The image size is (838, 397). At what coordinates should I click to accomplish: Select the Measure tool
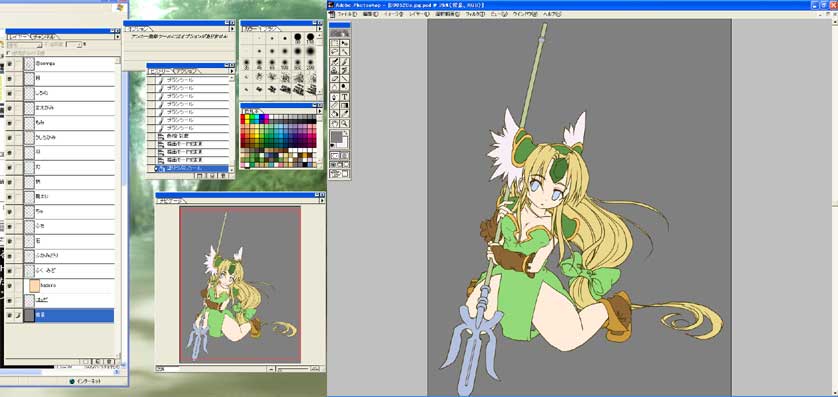coord(335,105)
